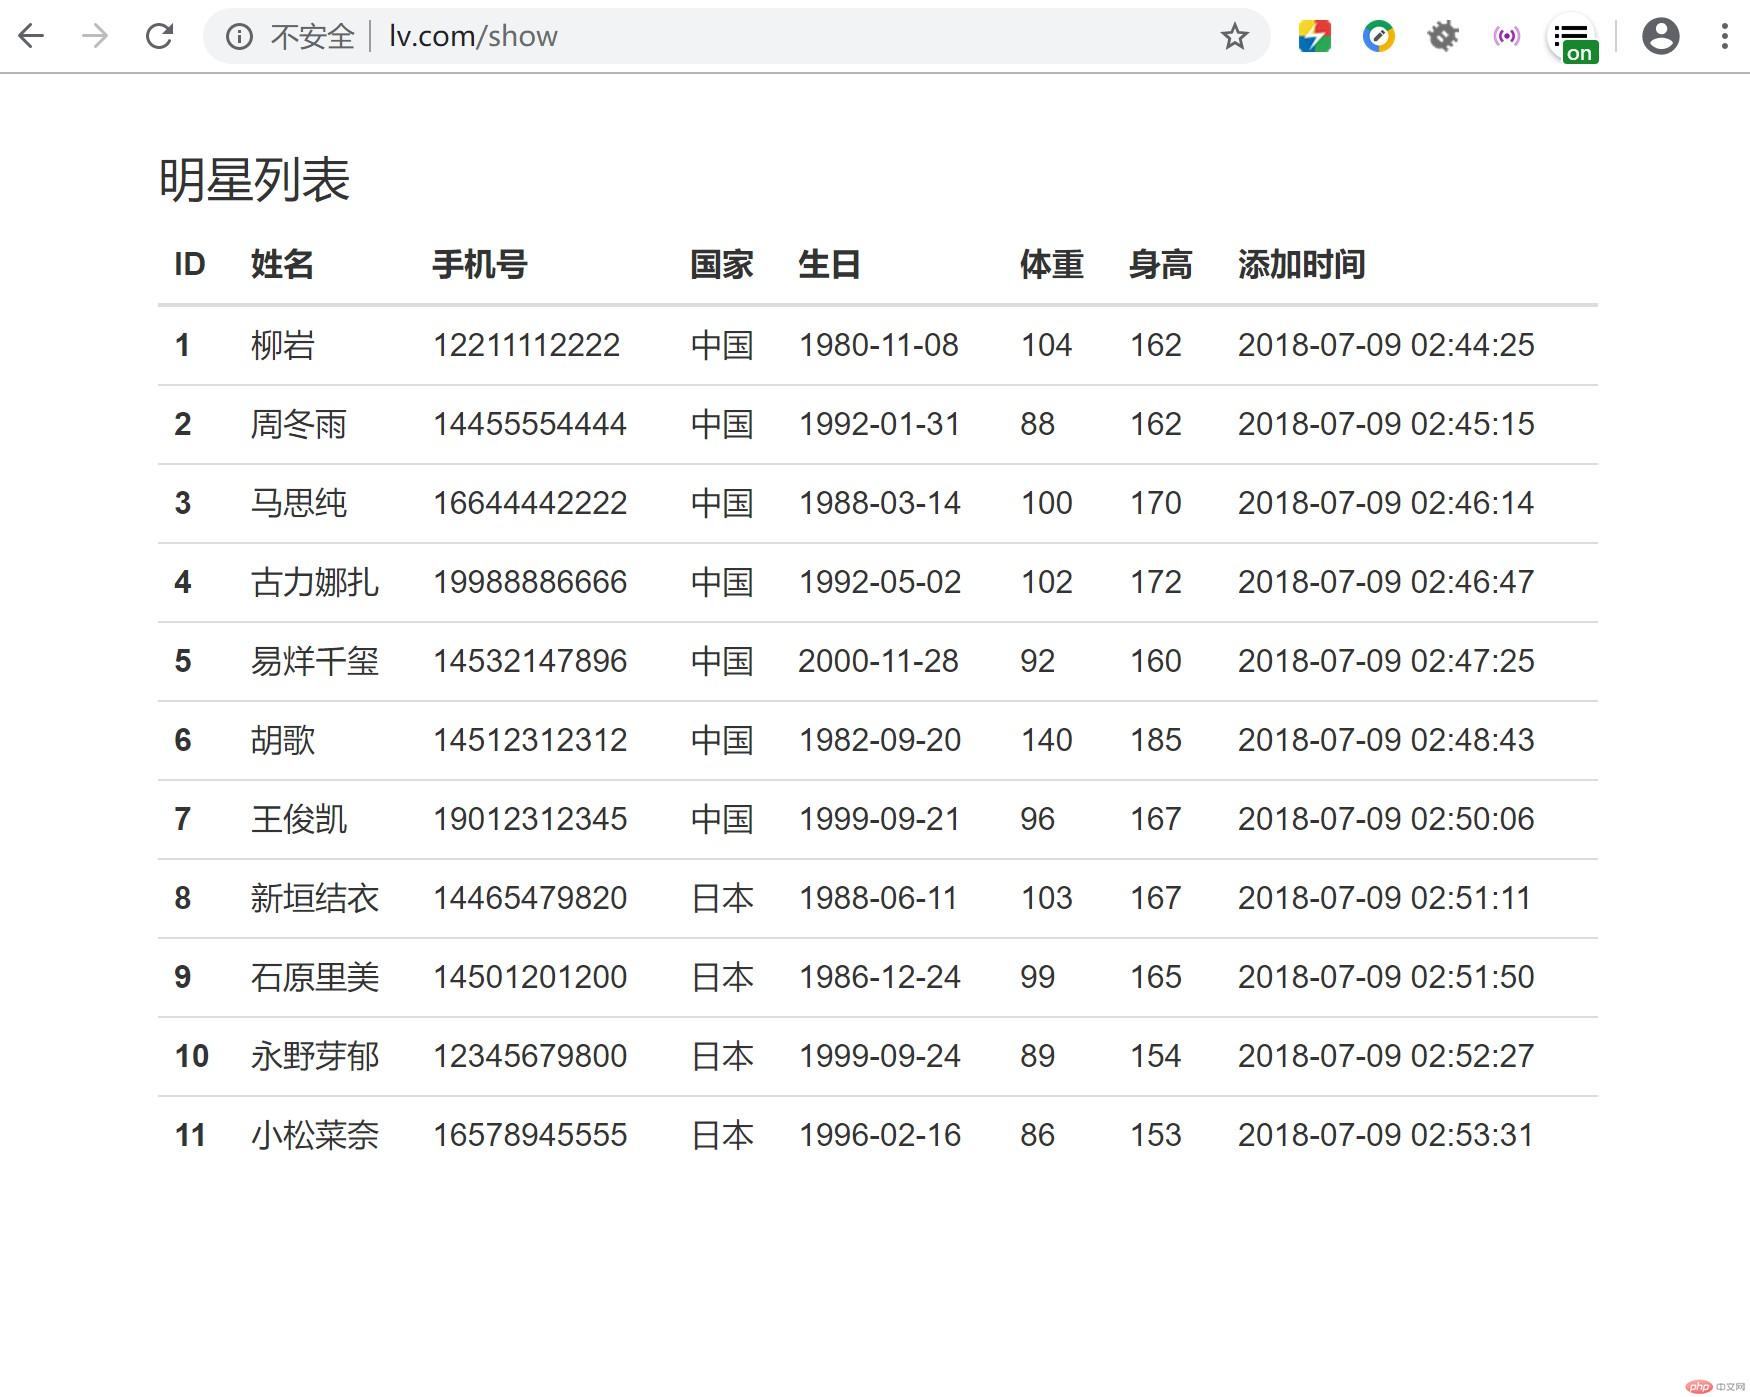Viewport: 1750px width, 1397px height.
Task: Click the 身高 column header
Action: (x=1160, y=265)
